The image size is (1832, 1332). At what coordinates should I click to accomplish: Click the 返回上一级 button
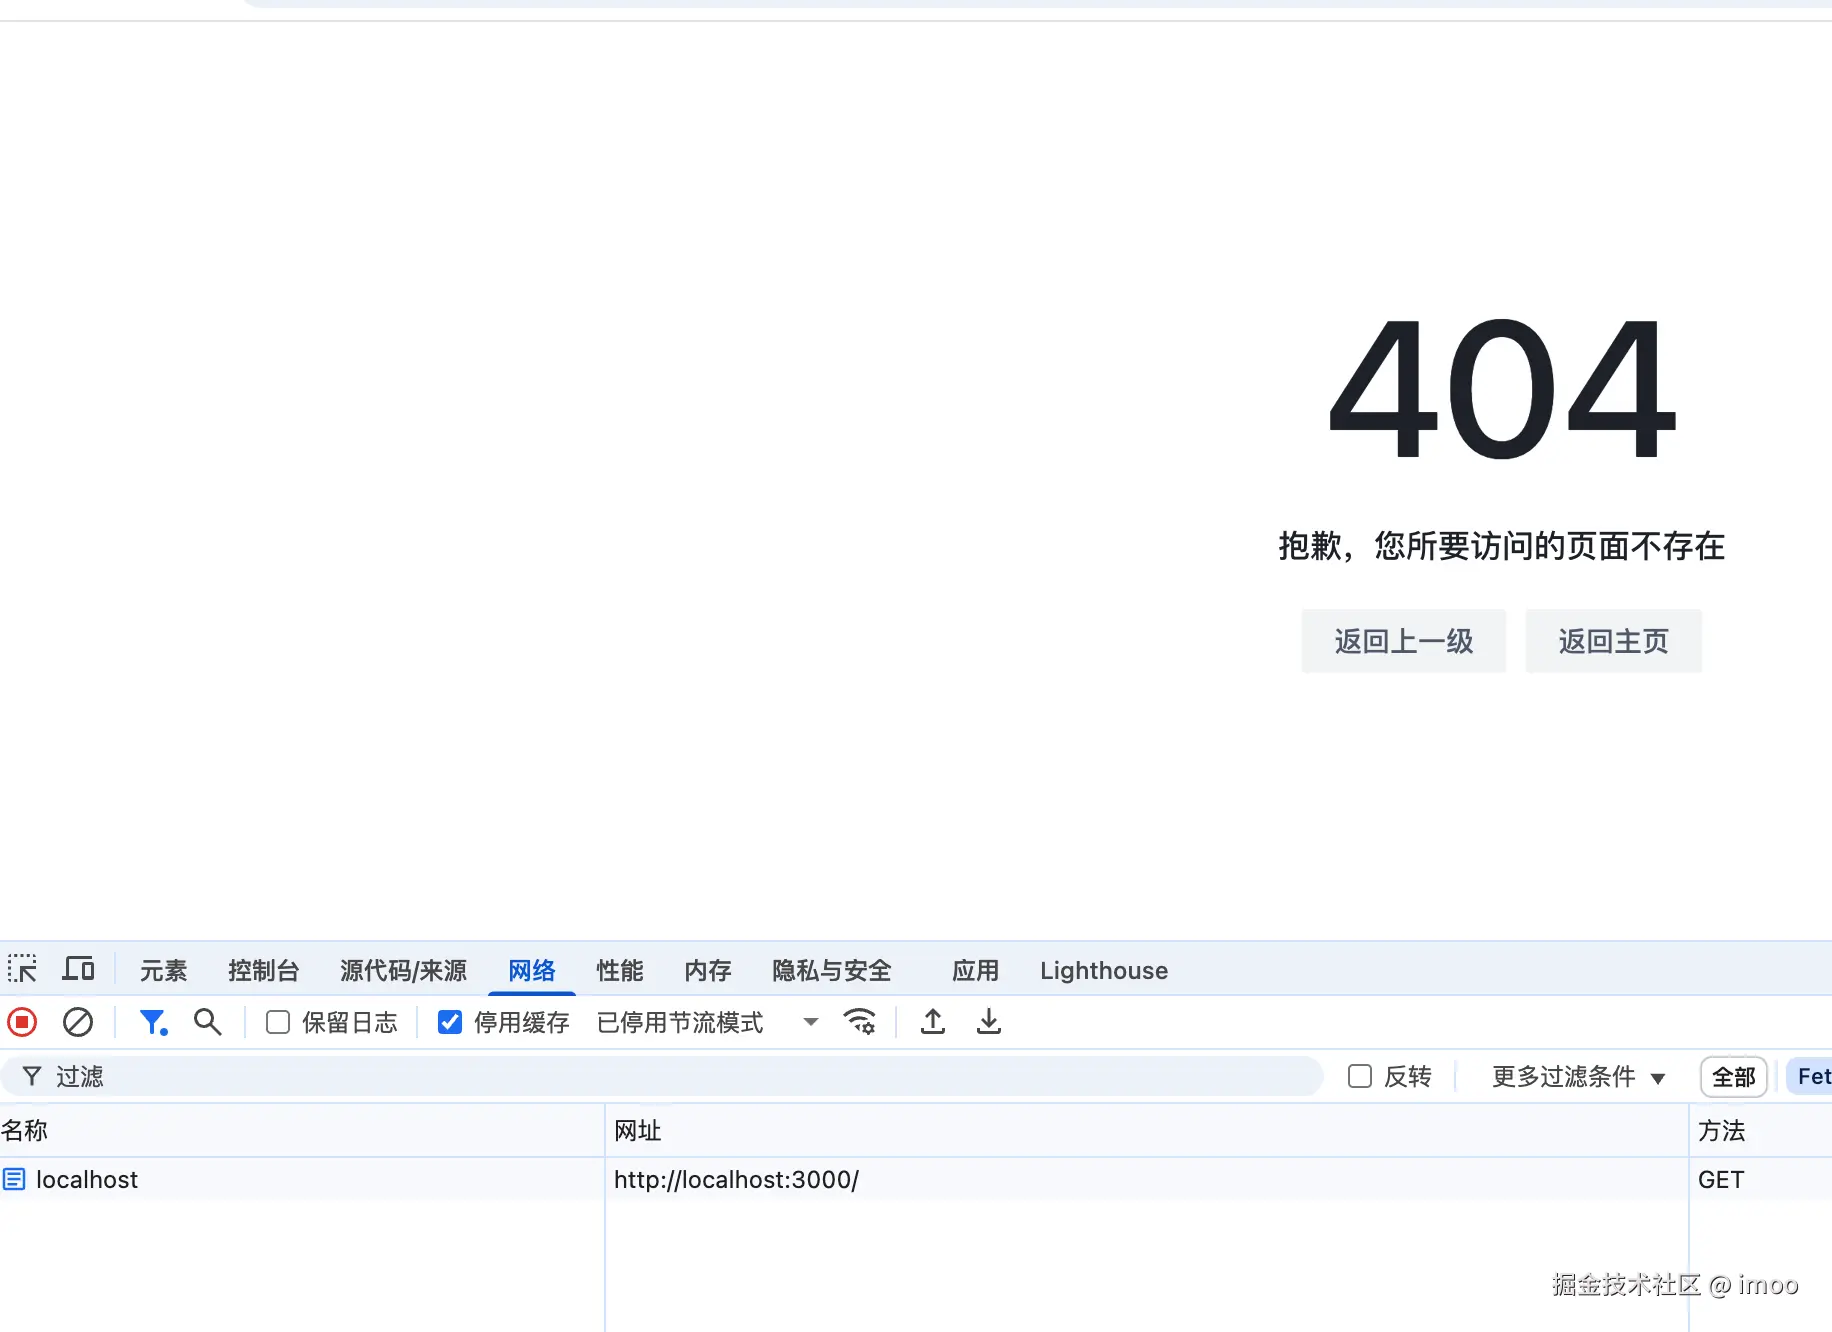coord(1403,641)
